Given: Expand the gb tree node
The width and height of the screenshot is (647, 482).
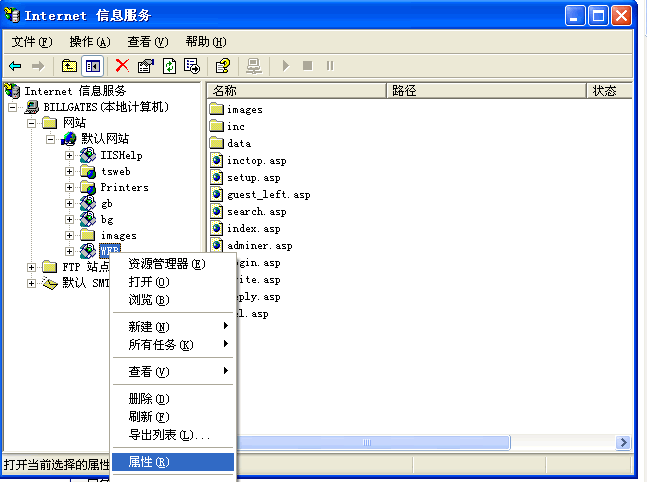Looking at the screenshot, I should [x=69, y=203].
